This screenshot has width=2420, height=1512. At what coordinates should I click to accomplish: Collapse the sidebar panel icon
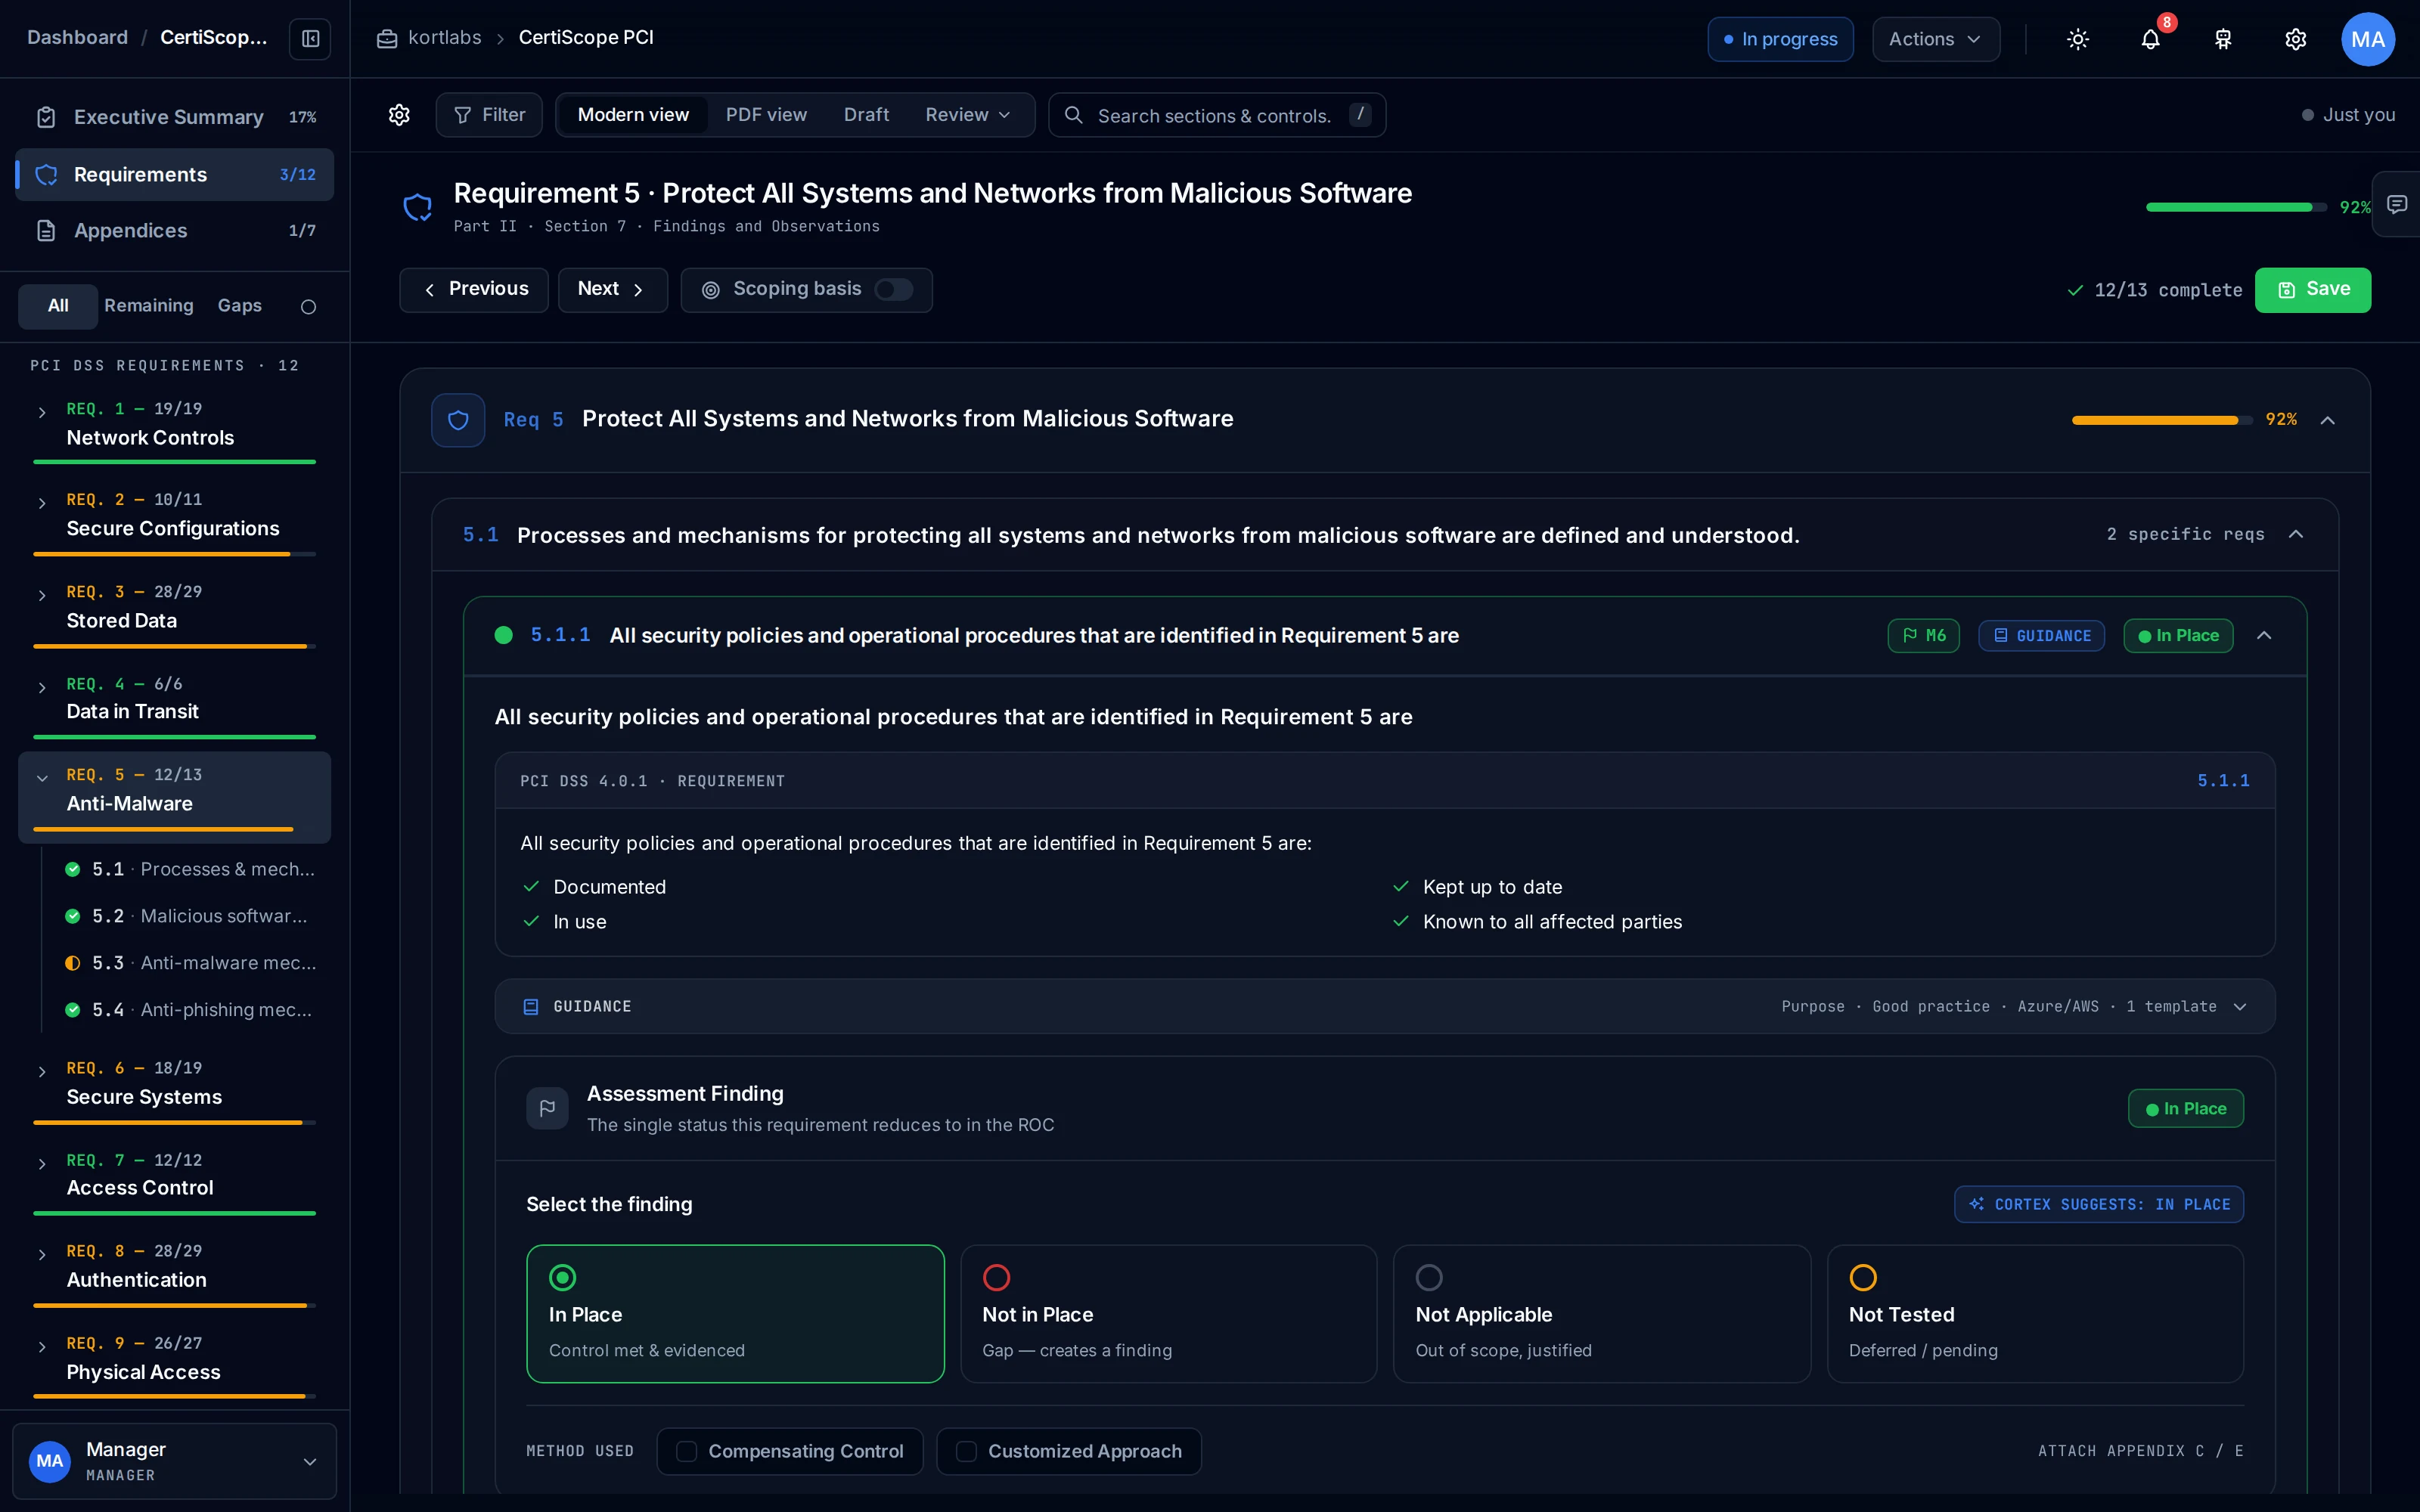tap(310, 39)
